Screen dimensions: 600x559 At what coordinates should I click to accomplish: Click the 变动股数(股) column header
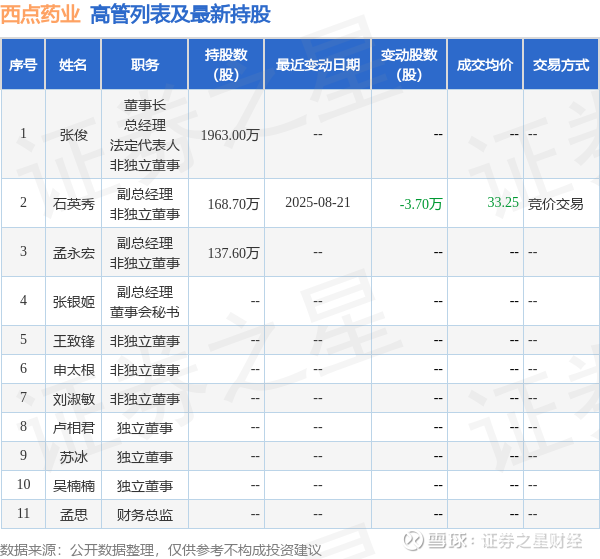point(409,65)
